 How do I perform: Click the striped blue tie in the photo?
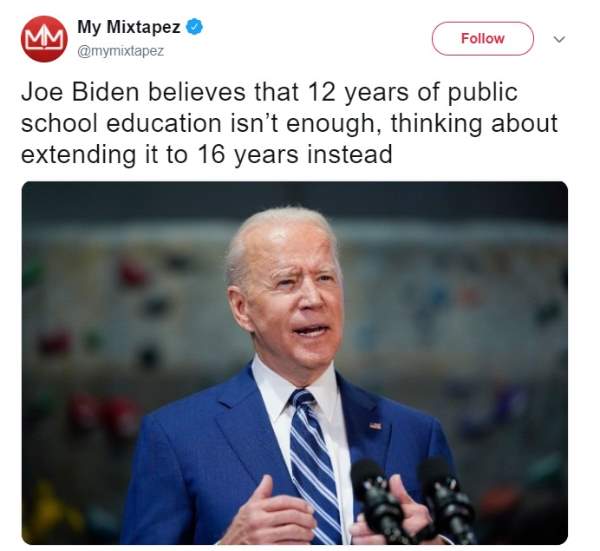tap(313, 465)
